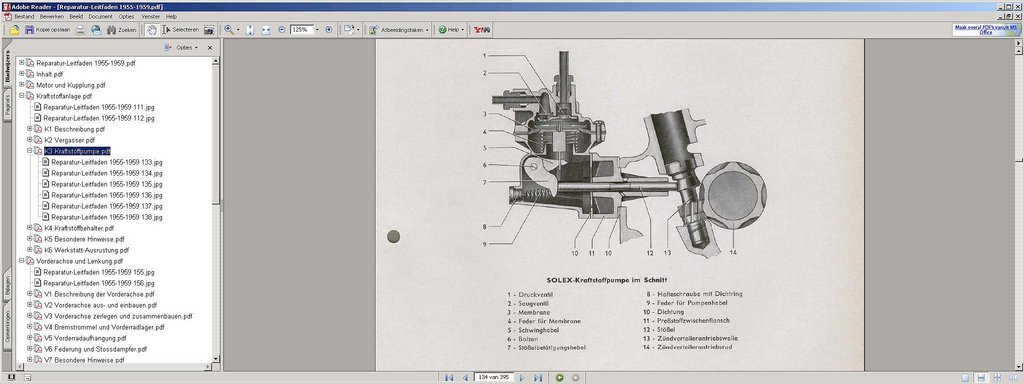Click the Maak overal PDF's link
1024x384 pixels.
(x=986, y=30)
